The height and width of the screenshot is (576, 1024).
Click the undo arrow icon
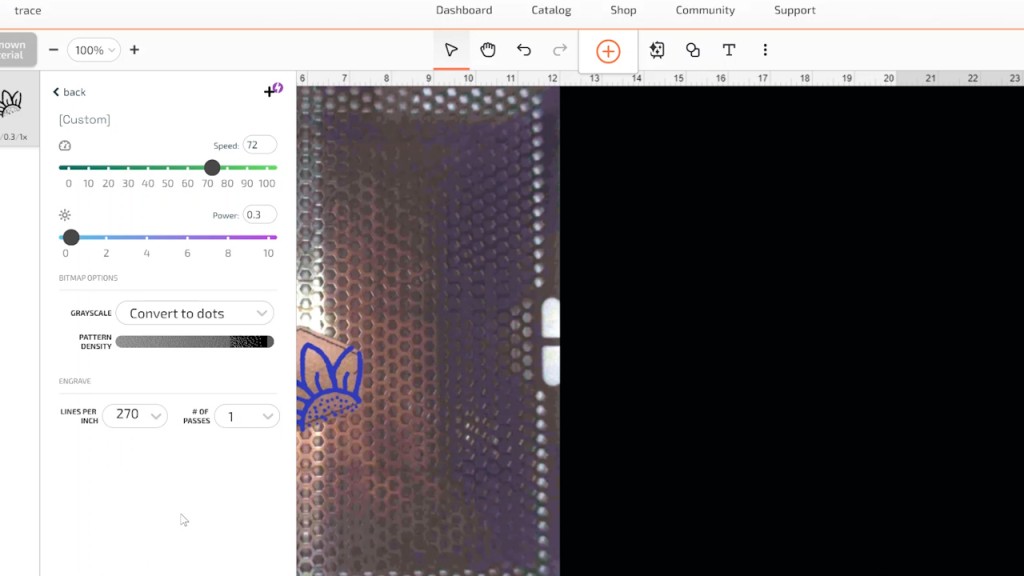click(524, 50)
